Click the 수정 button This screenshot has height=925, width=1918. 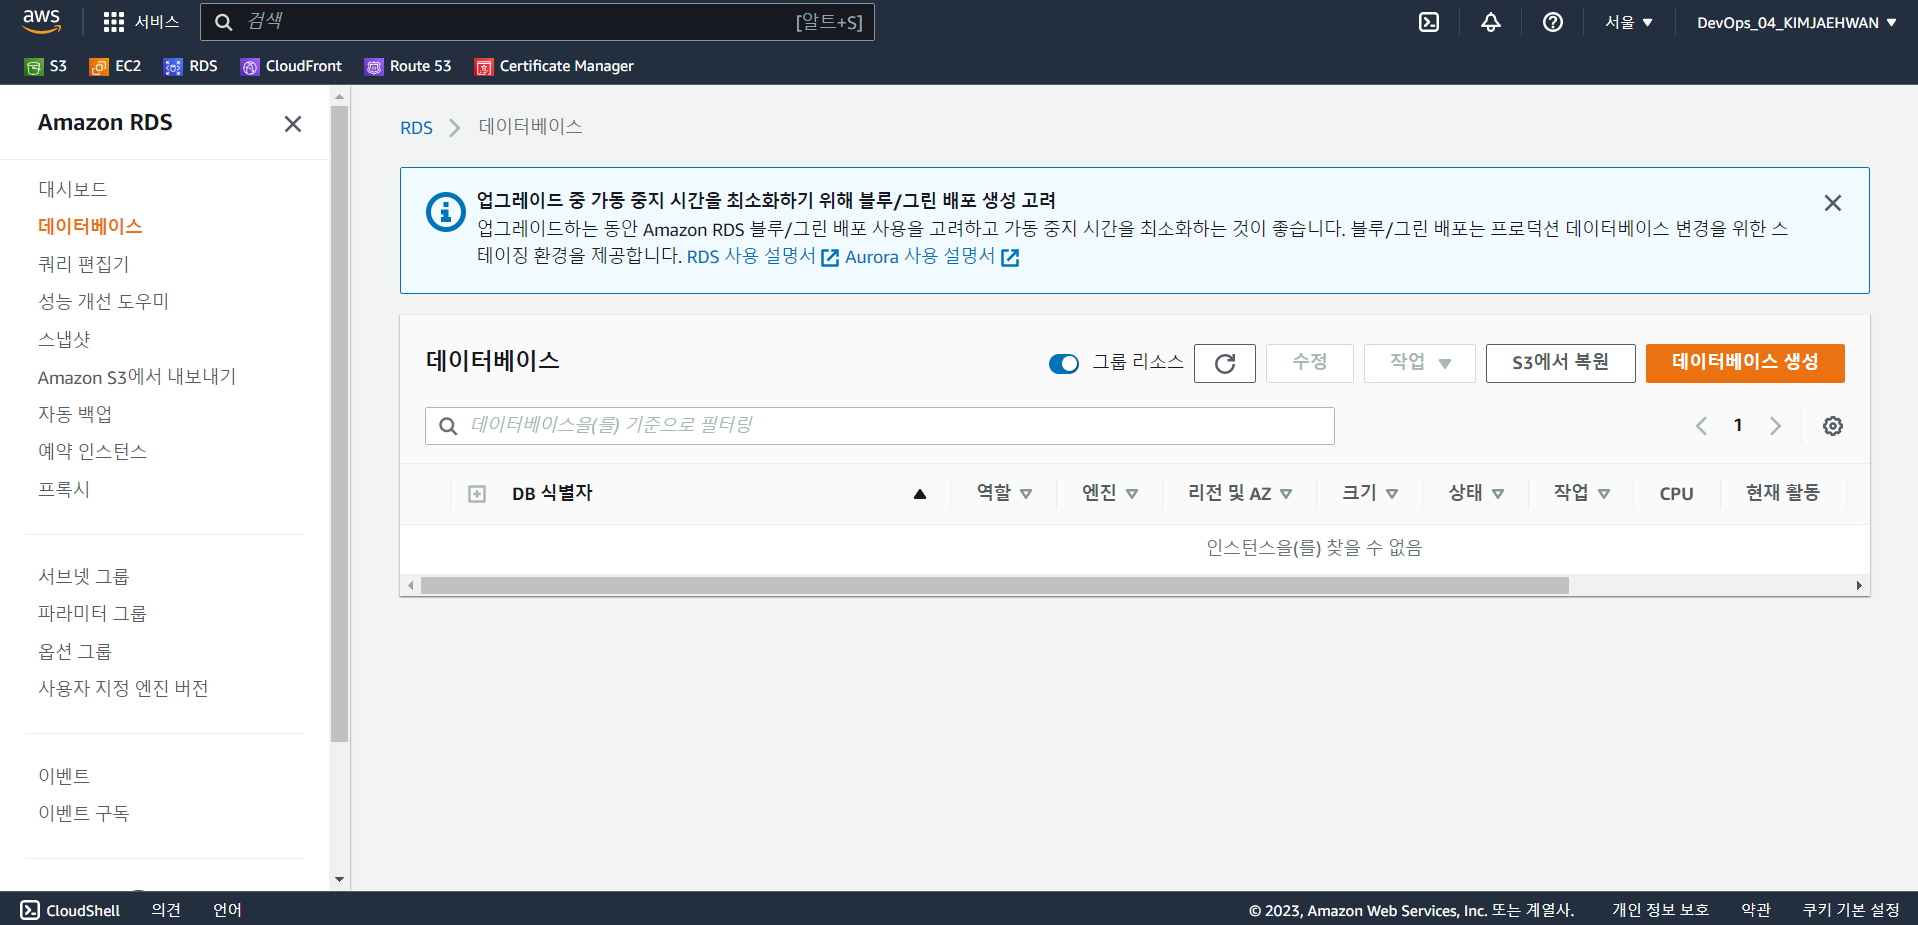tap(1310, 363)
